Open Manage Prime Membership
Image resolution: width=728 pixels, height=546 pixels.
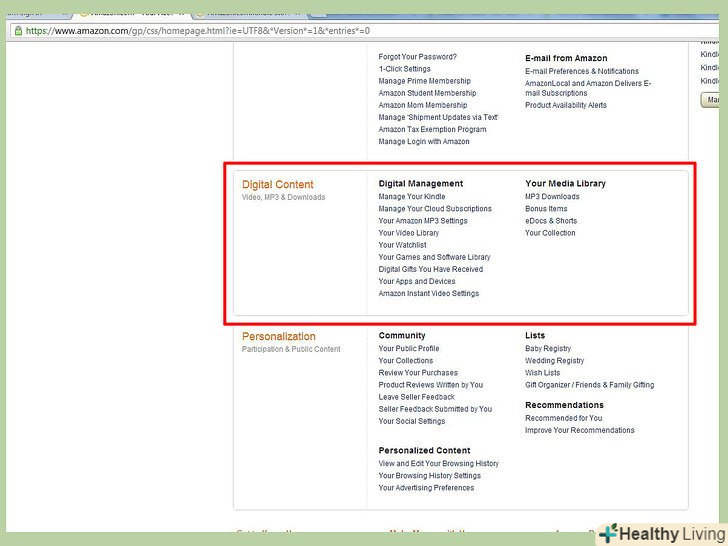pyautogui.click(x=424, y=81)
